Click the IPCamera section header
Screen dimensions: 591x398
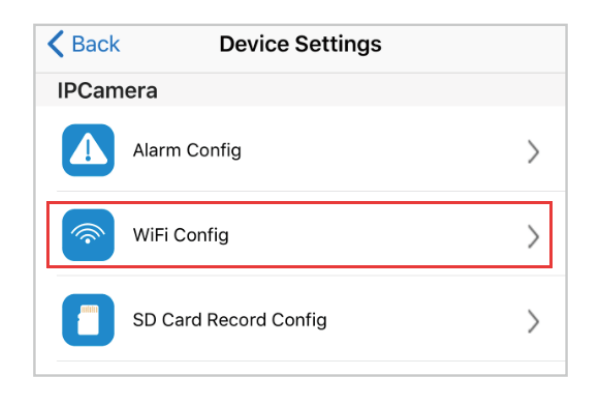[107, 91]
